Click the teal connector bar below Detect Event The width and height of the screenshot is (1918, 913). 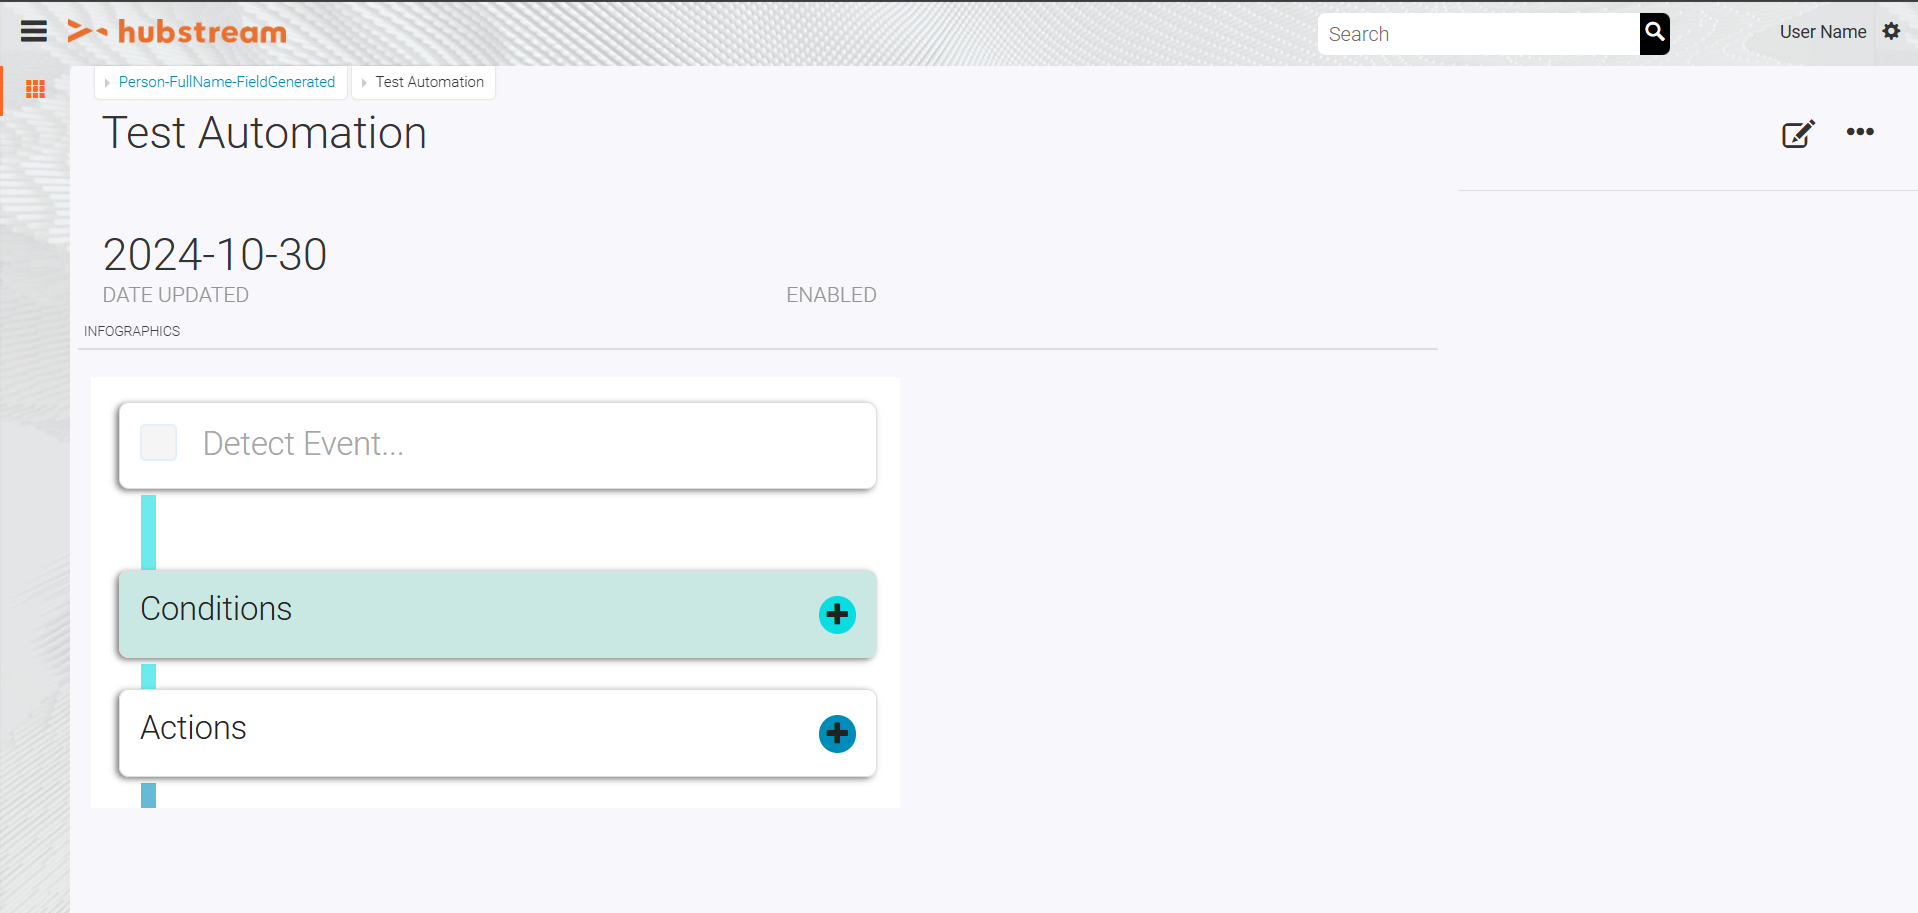click(149, 530)
